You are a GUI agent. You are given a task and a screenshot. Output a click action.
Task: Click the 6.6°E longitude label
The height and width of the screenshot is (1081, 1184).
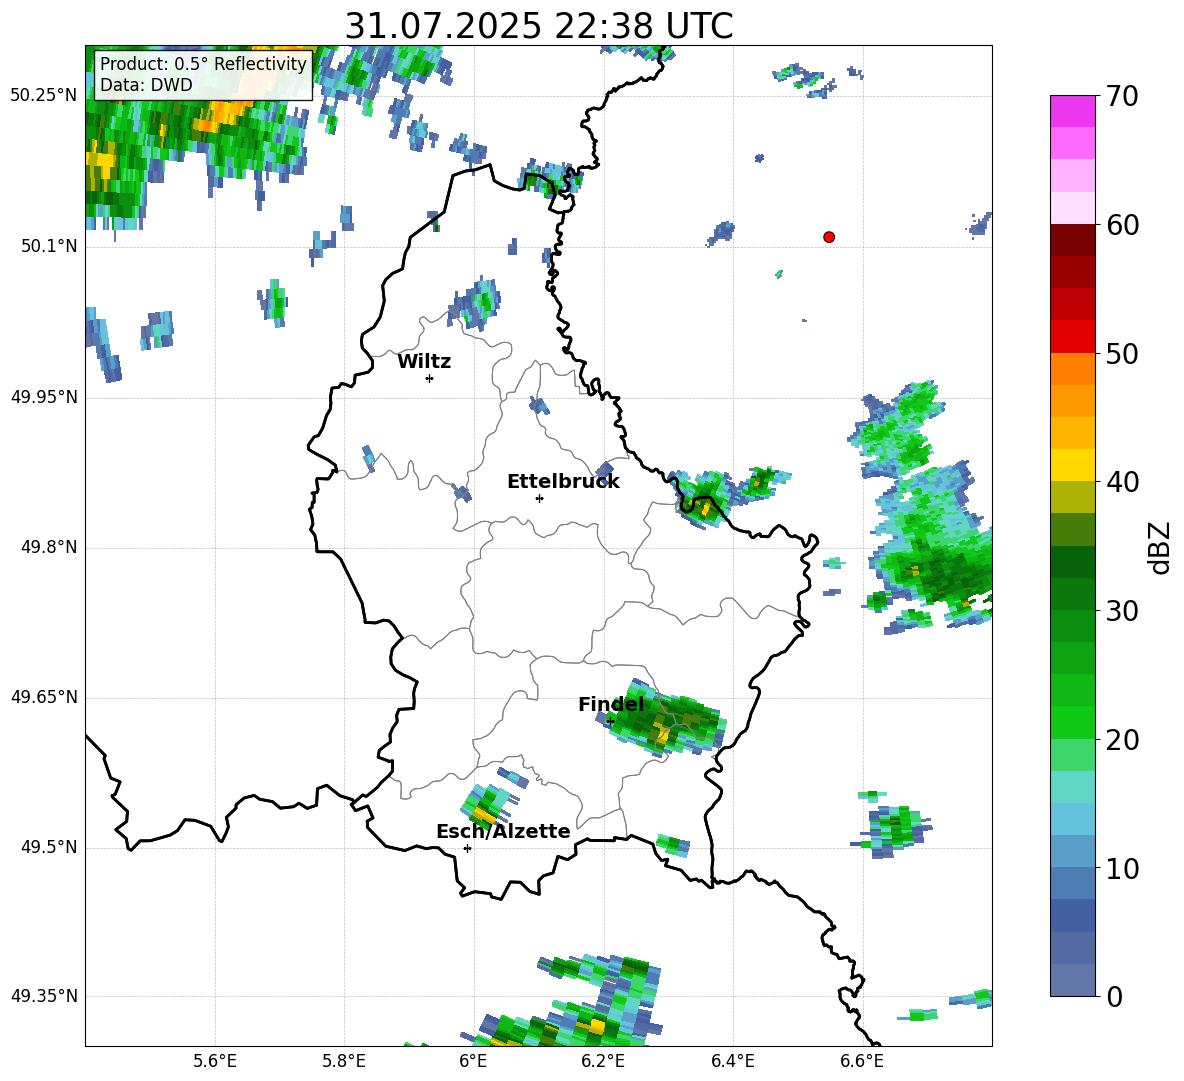tap(862, 1061)
